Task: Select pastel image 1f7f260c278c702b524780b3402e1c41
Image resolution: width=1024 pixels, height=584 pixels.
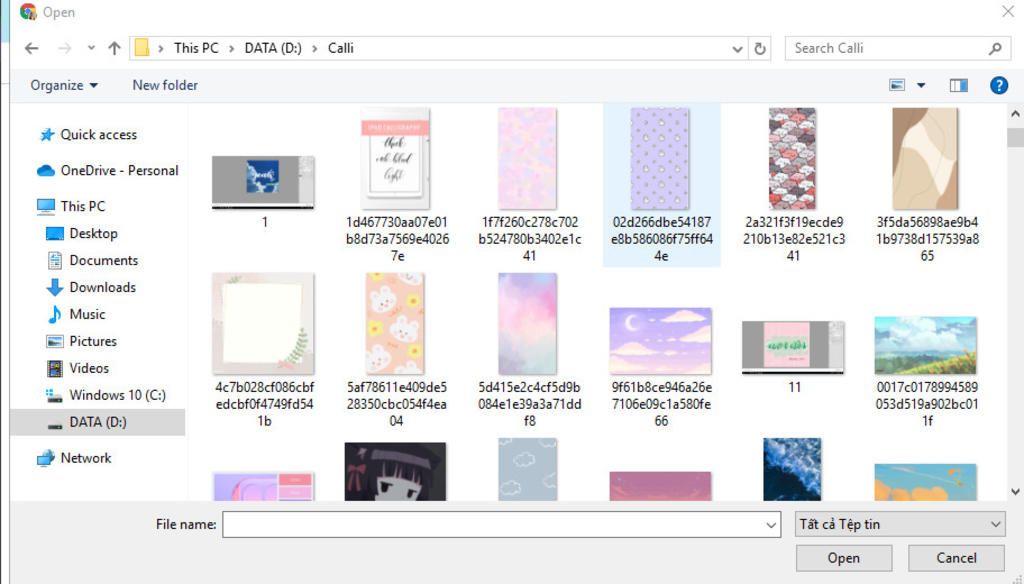Action: tap(529, 186)
